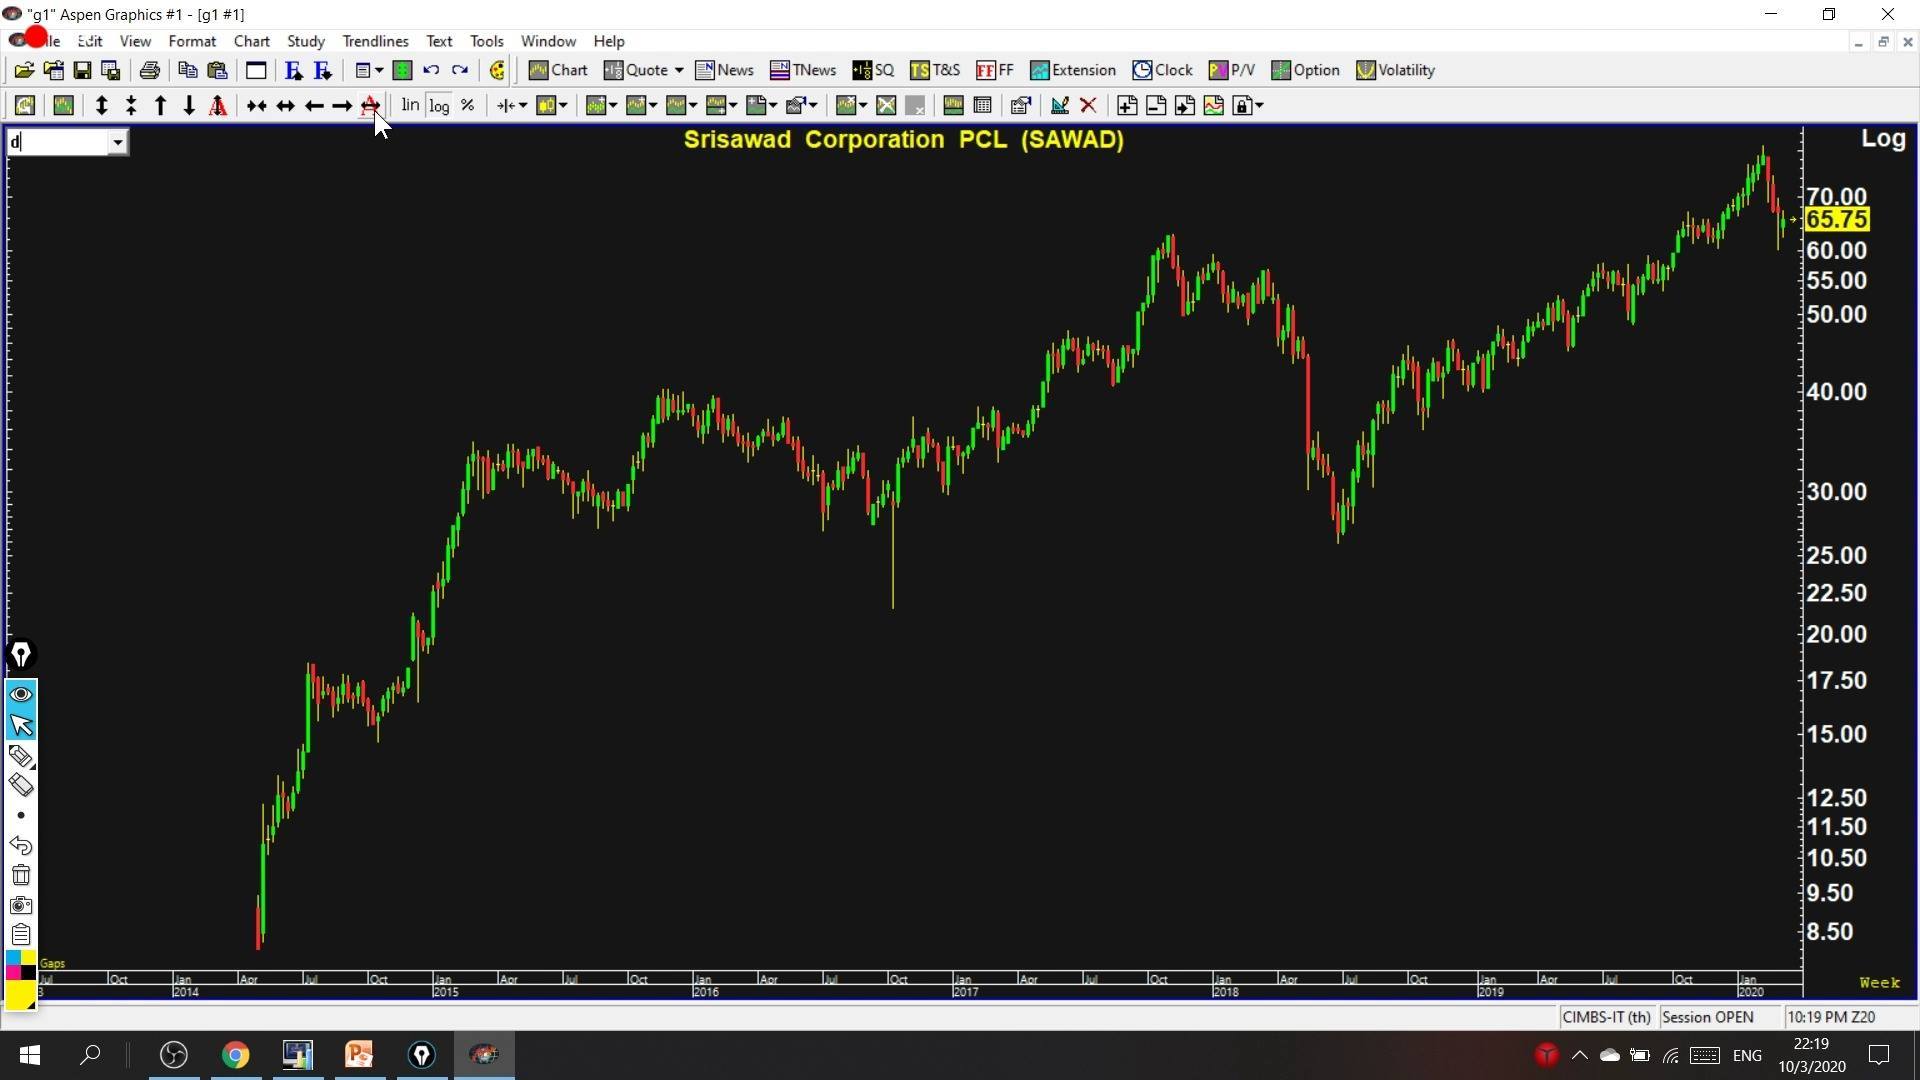1920x1080 pixels.
Task: Open the Study menu
Action: point(306,41)
